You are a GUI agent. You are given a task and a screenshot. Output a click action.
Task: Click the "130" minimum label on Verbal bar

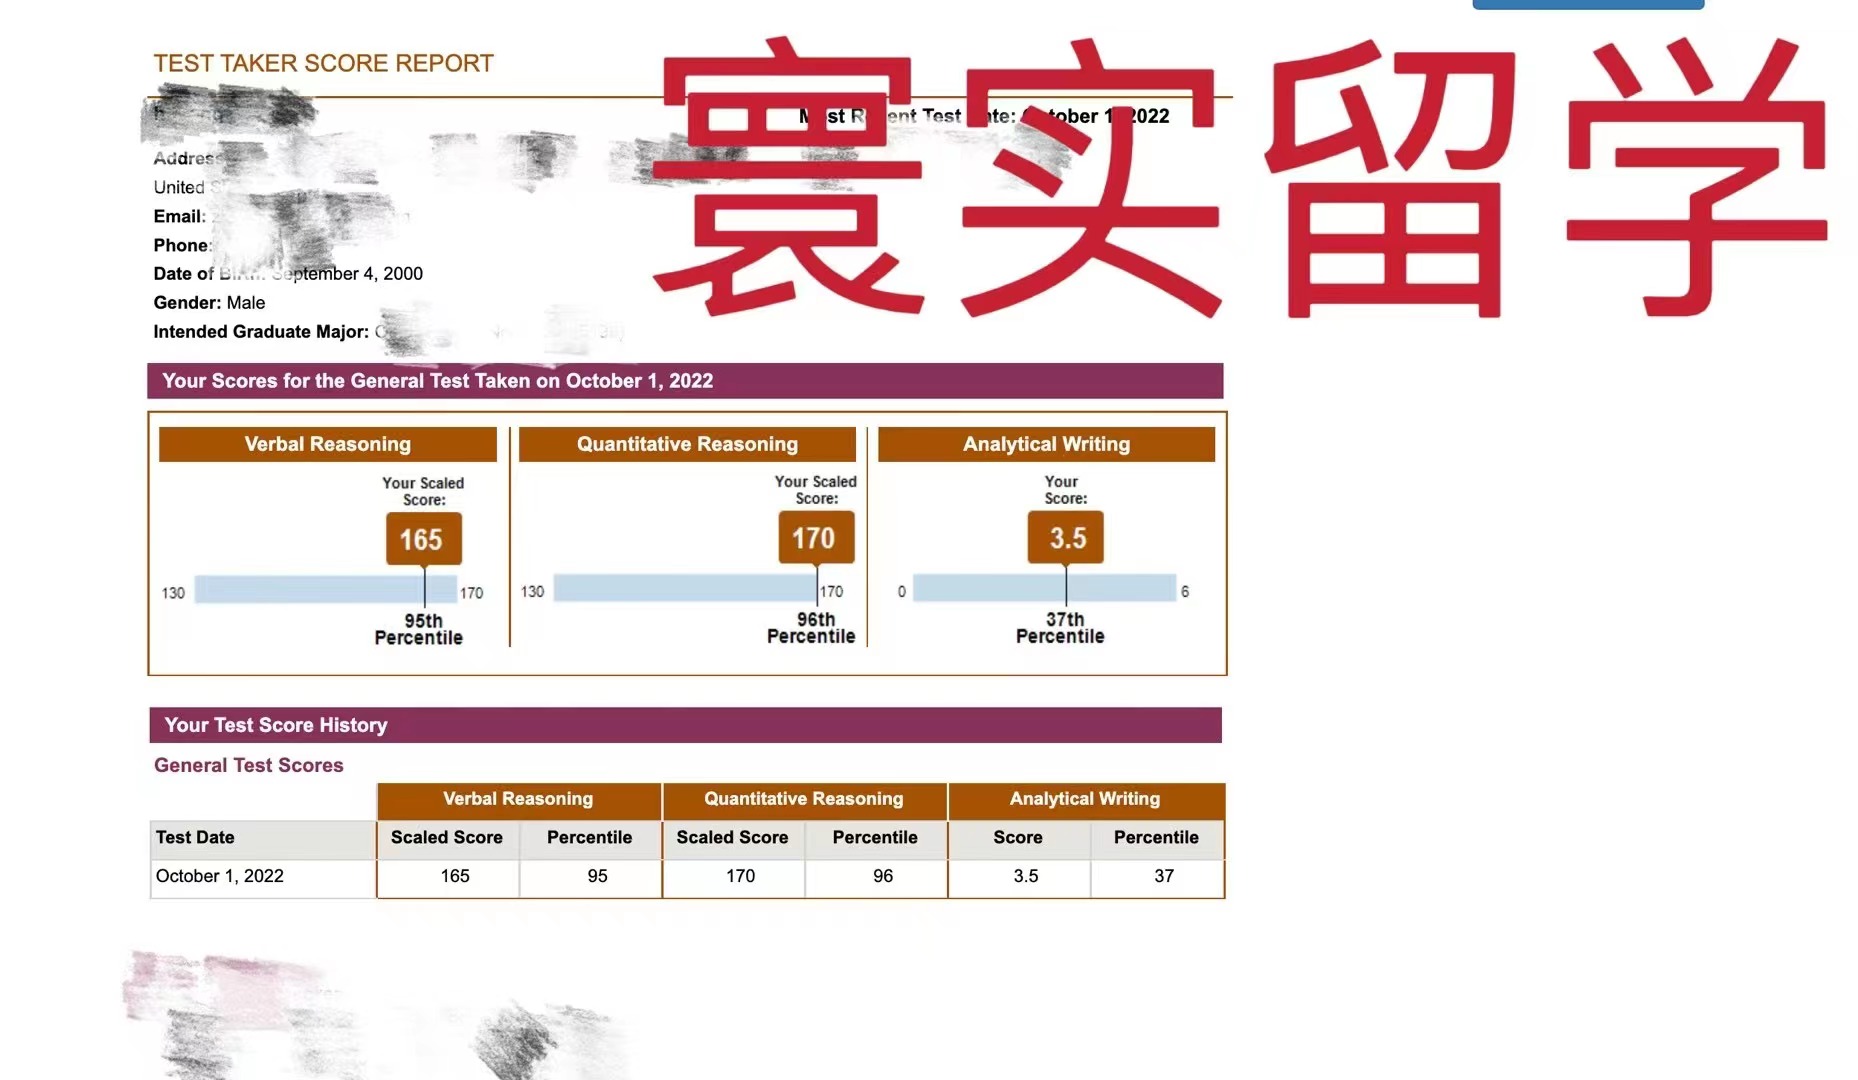[x=173, y=593]
